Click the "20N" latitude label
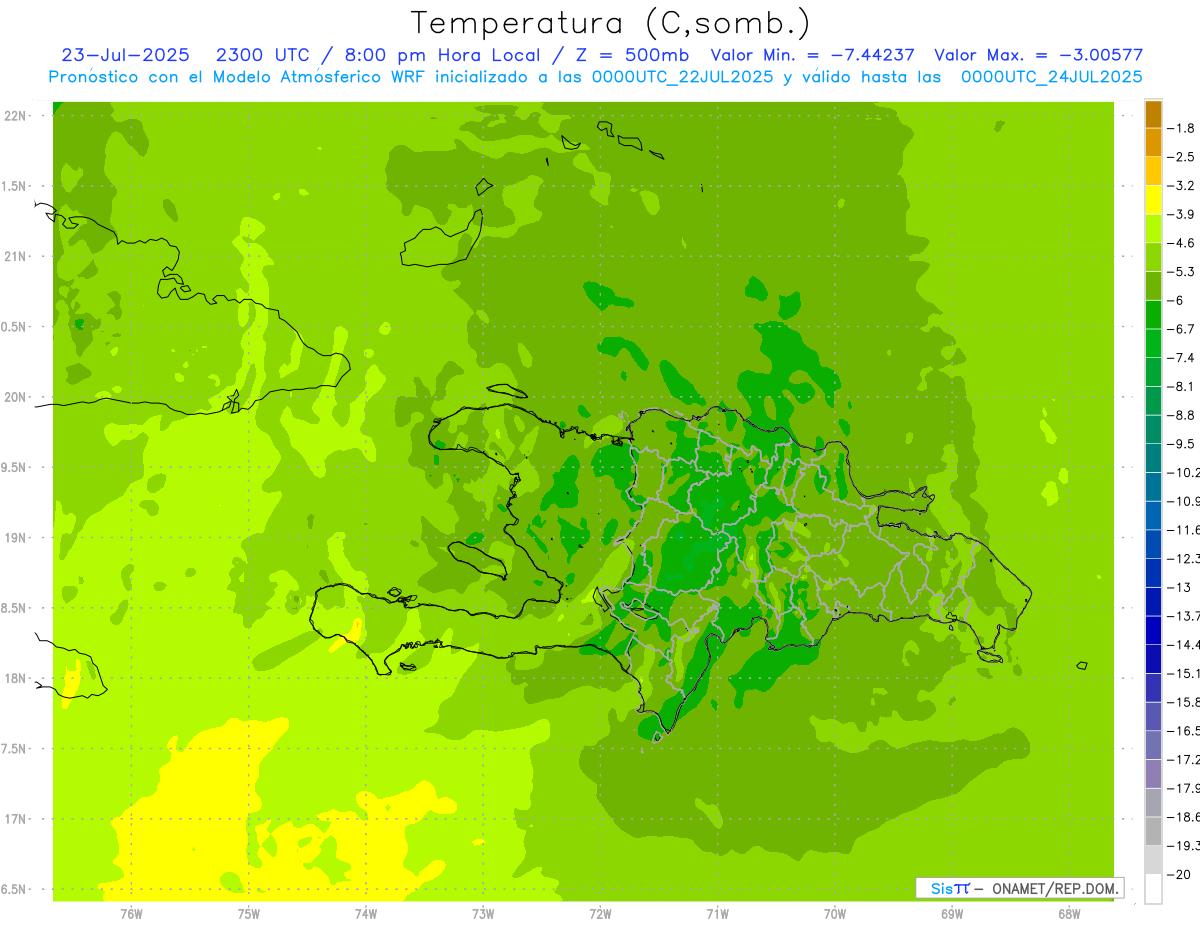 (14, 397)
